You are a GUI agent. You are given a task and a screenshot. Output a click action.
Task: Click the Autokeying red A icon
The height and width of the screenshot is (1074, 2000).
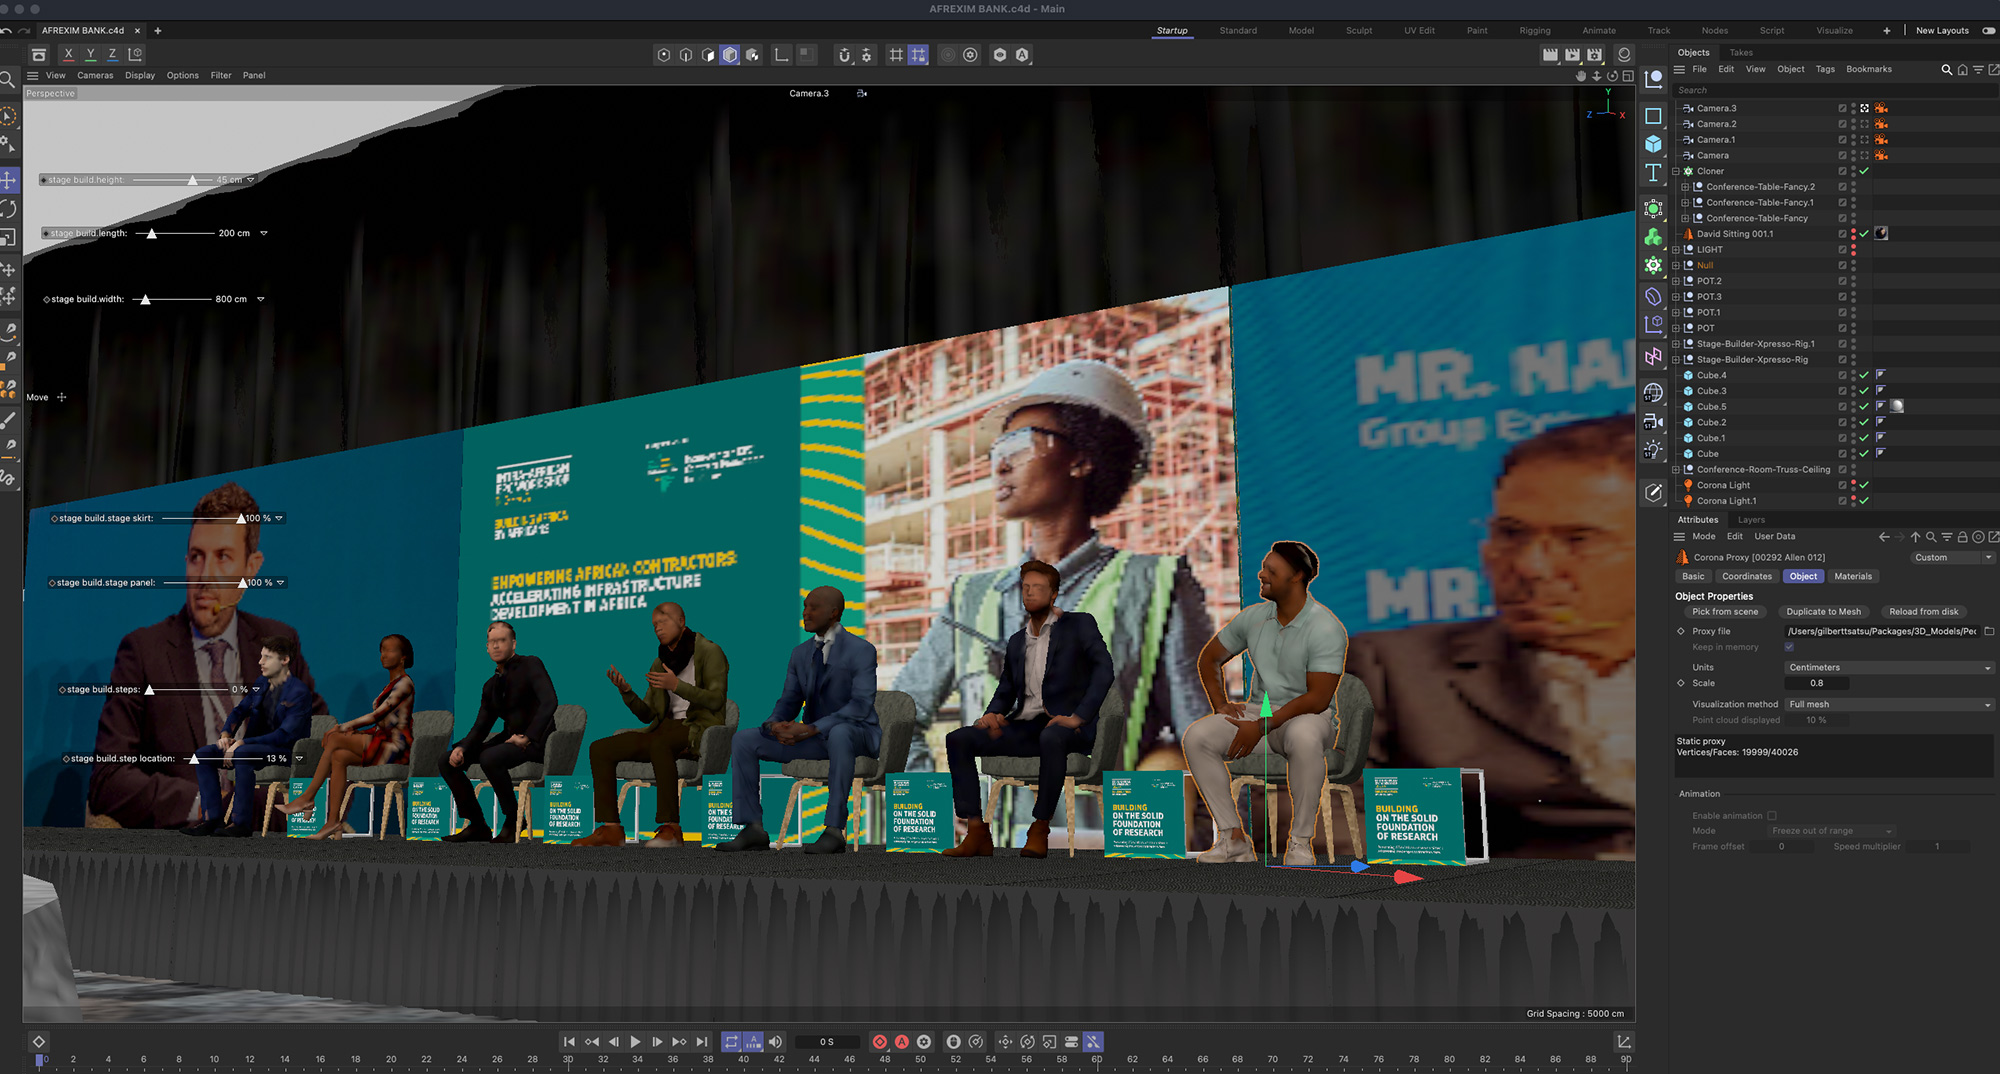point(902,1042)
